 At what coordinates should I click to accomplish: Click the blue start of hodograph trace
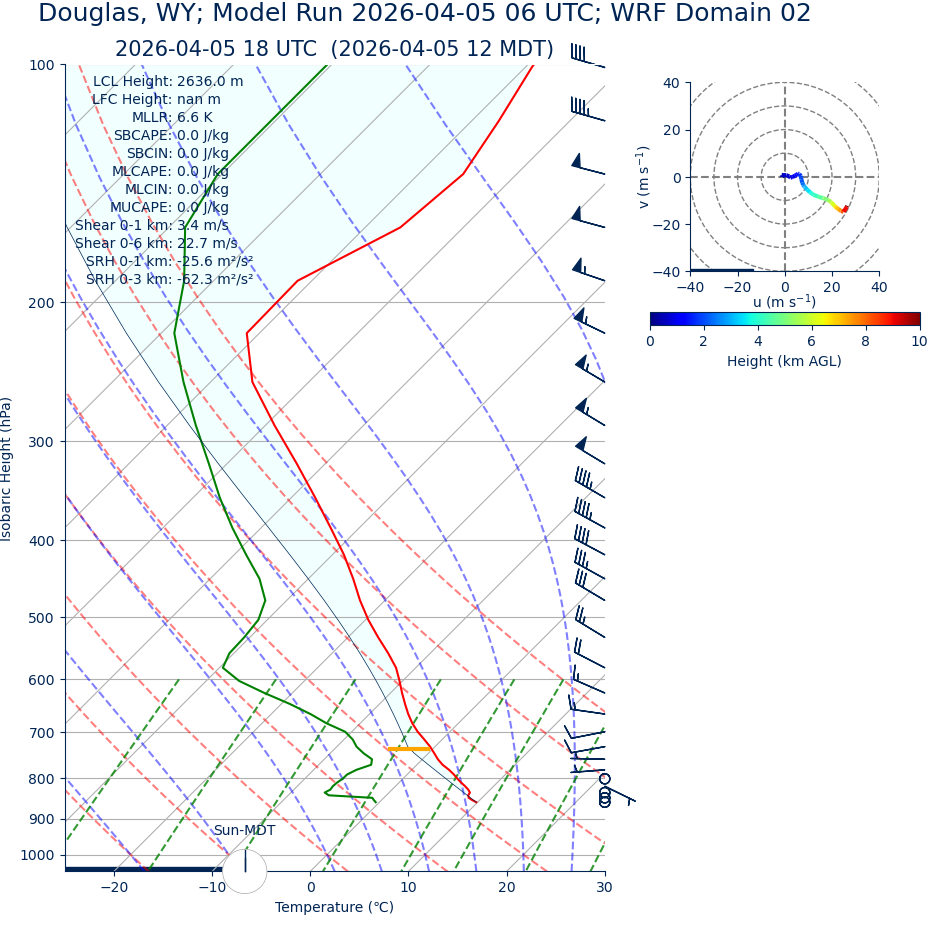click(783, 176)
